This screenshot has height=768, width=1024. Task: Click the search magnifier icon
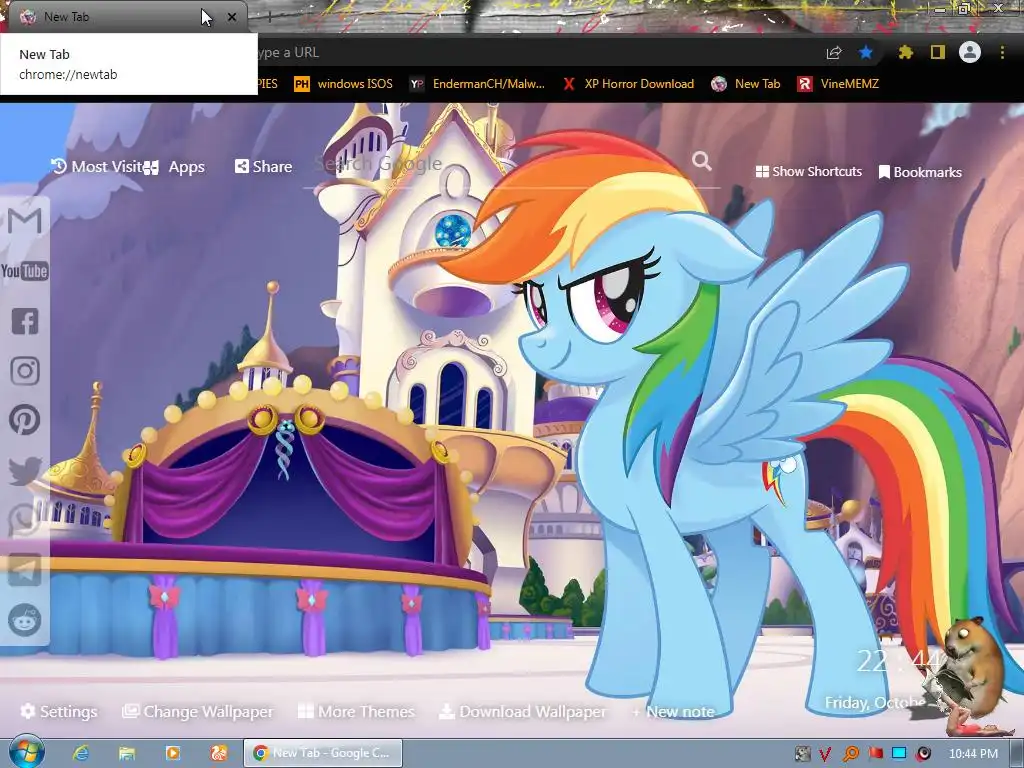point(701,161)
